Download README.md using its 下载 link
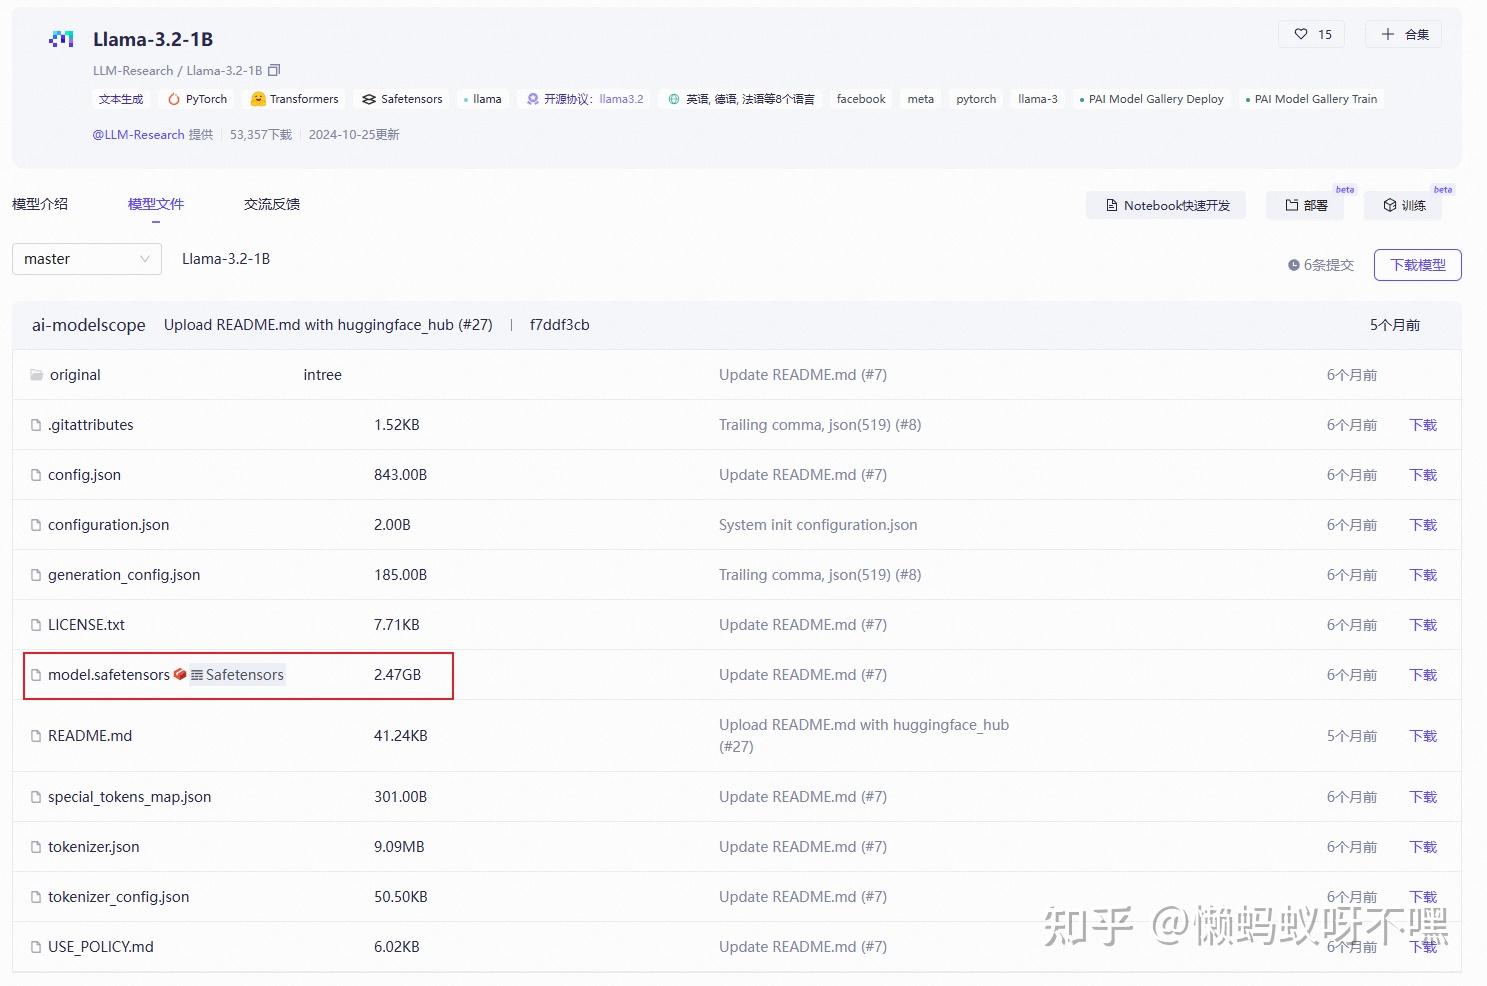This screenshot has width=1487, height=986. pos(1423,736)
